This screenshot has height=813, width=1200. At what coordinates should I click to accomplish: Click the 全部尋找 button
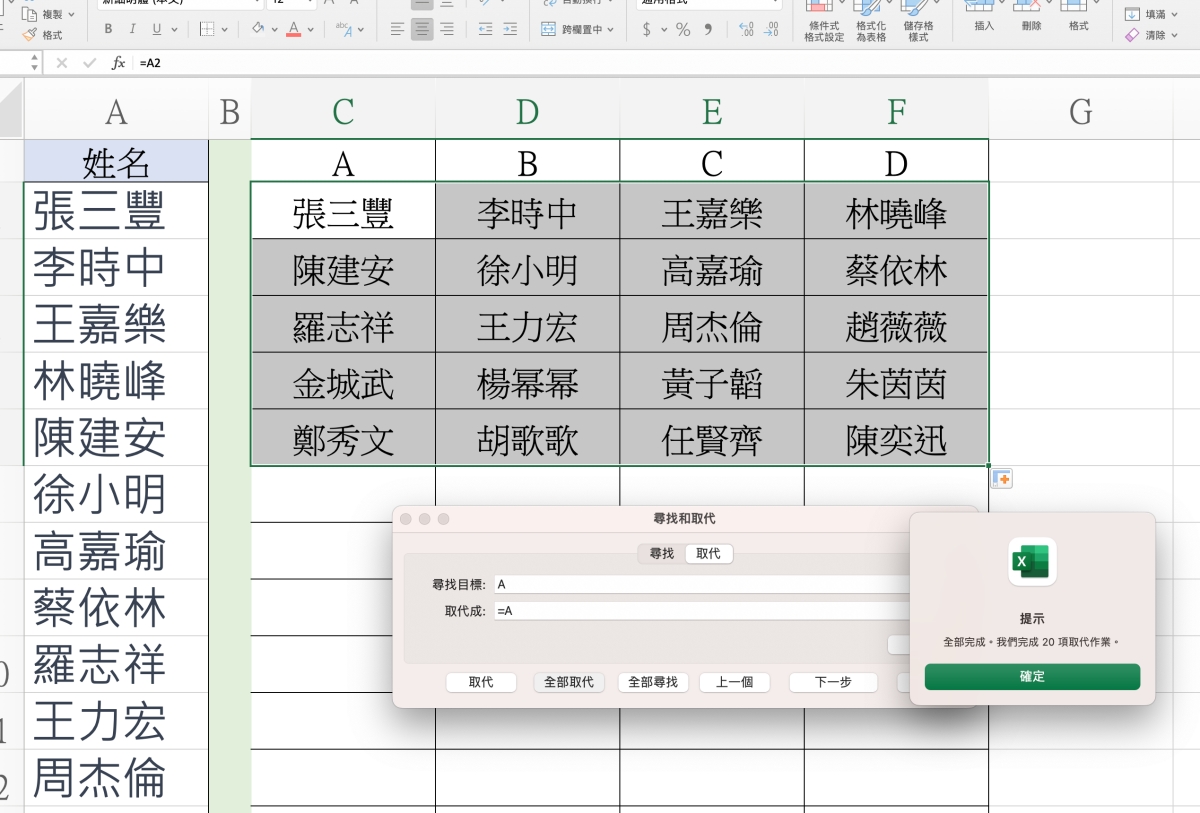(653, 682)
